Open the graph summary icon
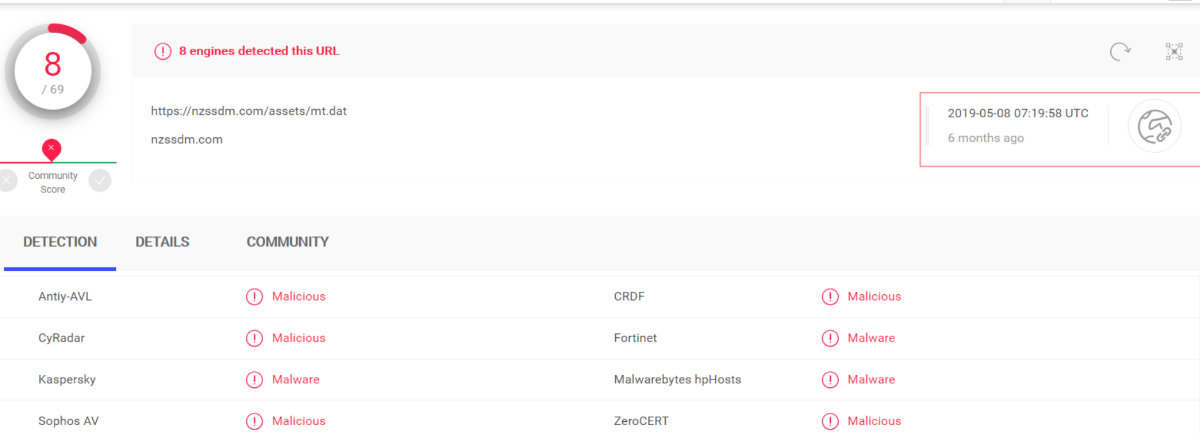1200x434 pixels. (x=1174, y=51)
